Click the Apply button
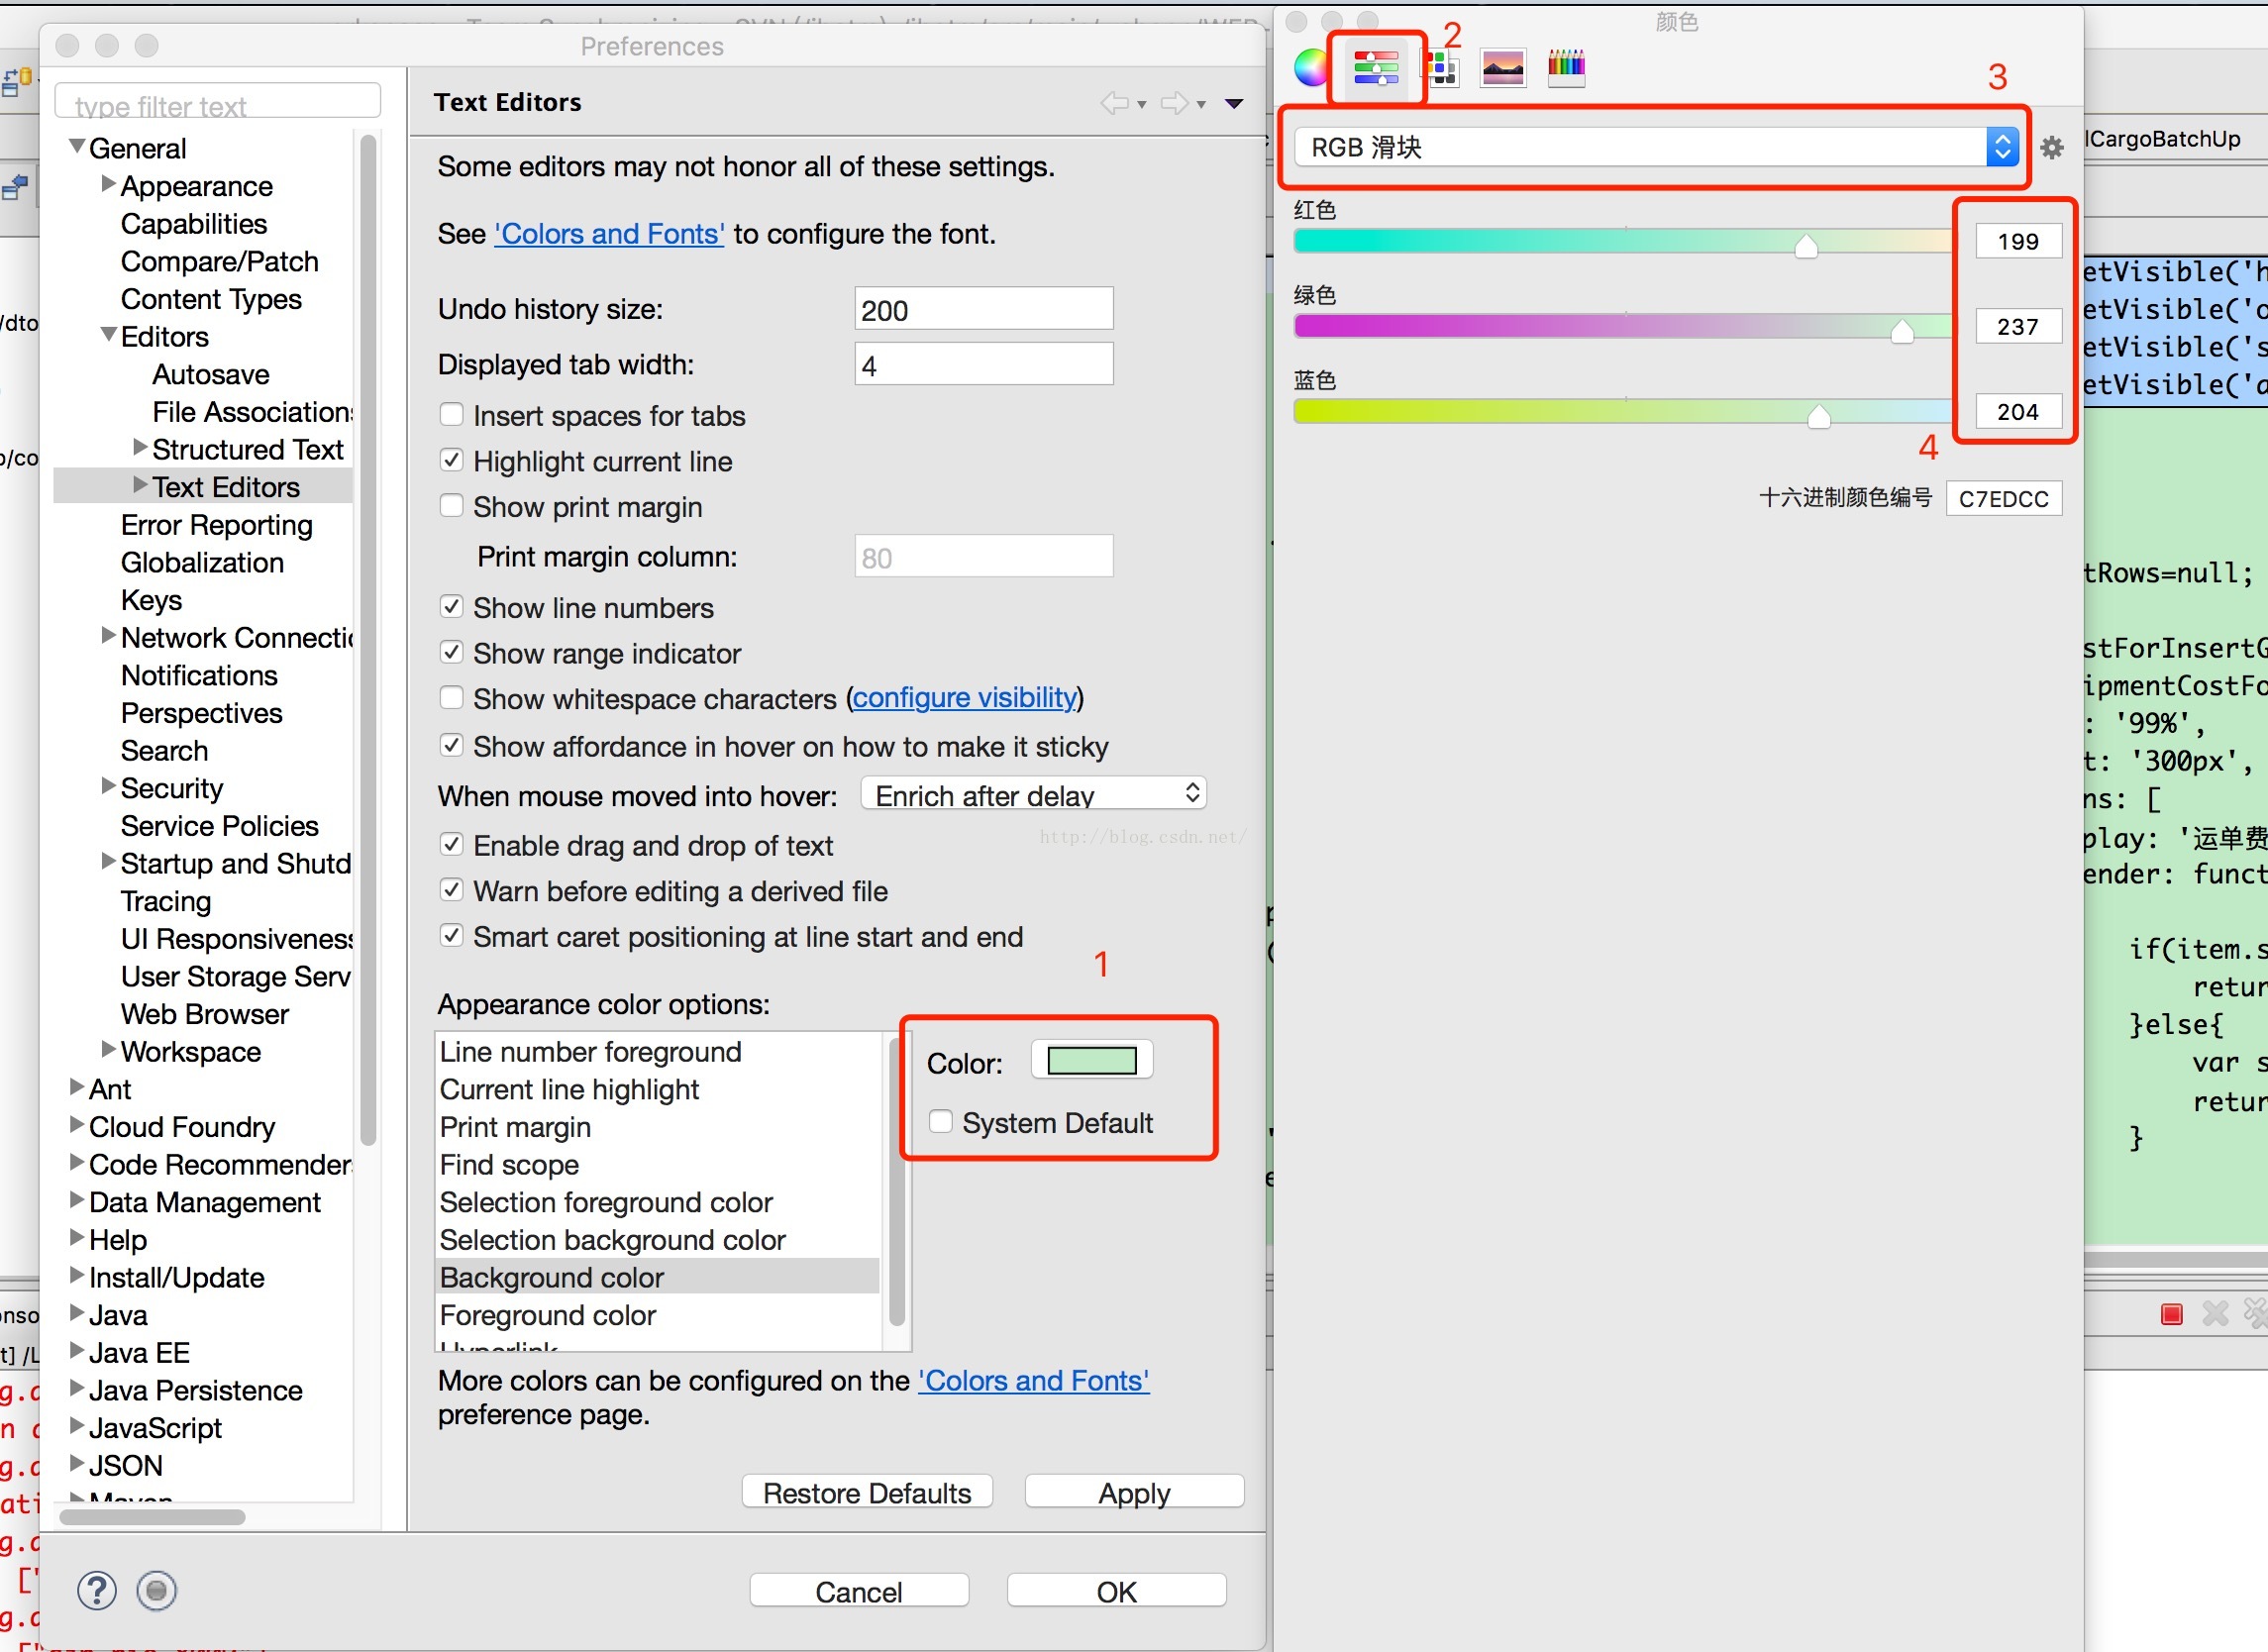2268x1652 pixels. (1134, 1491)
